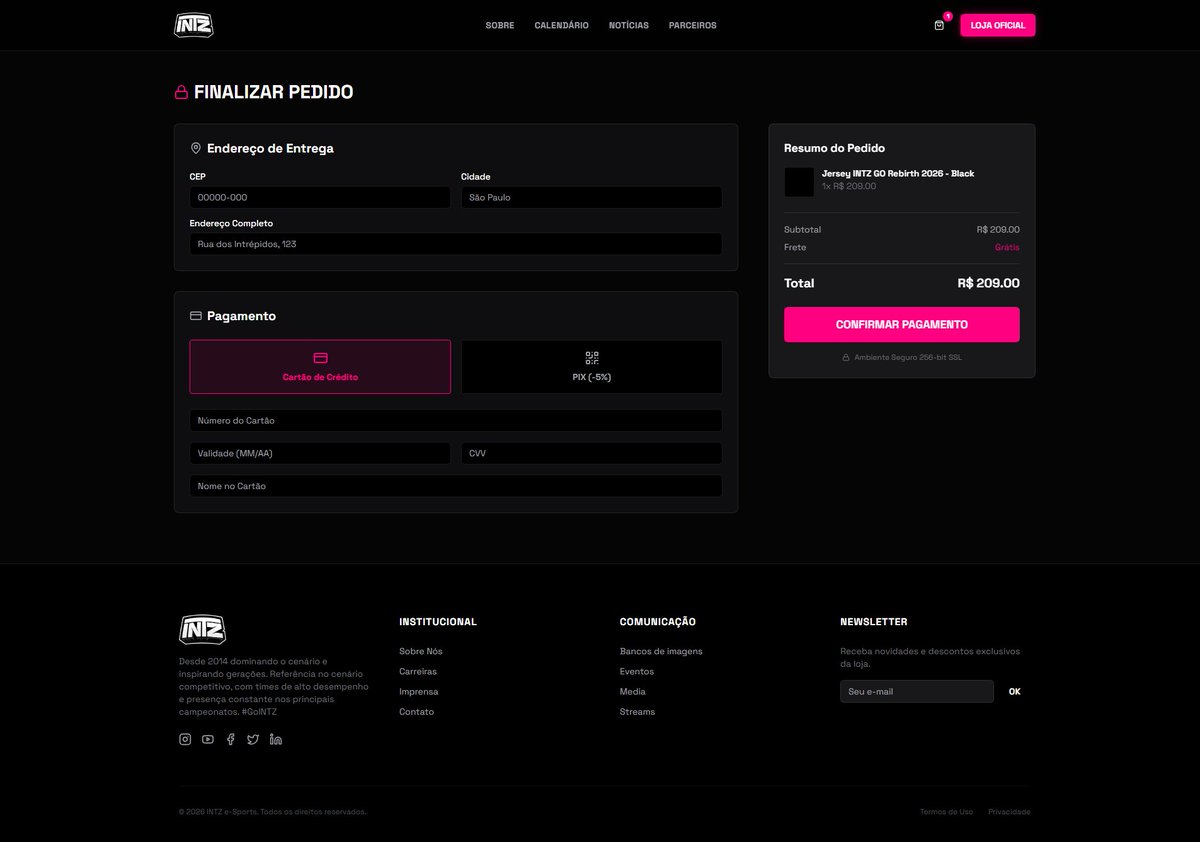Image resolution: width=1200 pixels, height=842 pixels.
Task: Click the Loja Oficial button
Action: point(998,25)
